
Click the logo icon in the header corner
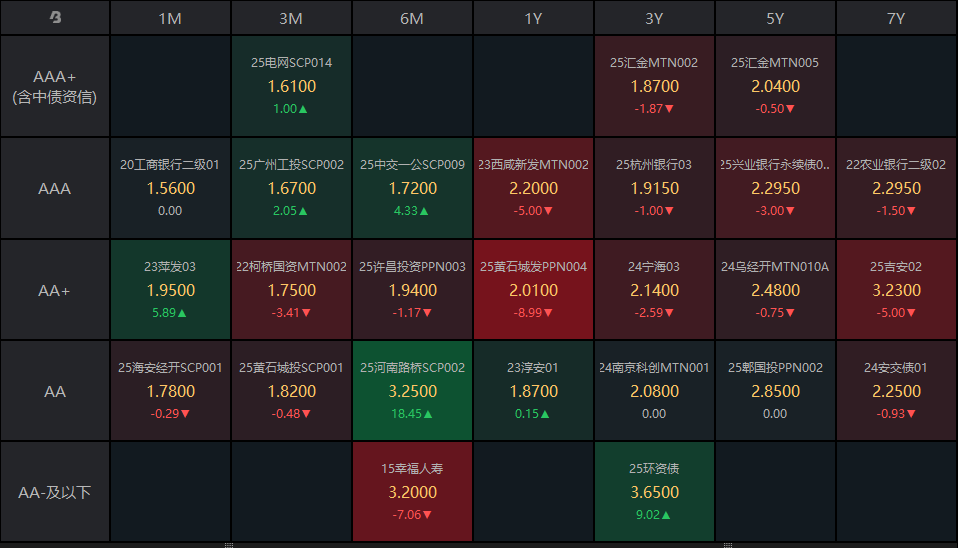pos(55,18)
